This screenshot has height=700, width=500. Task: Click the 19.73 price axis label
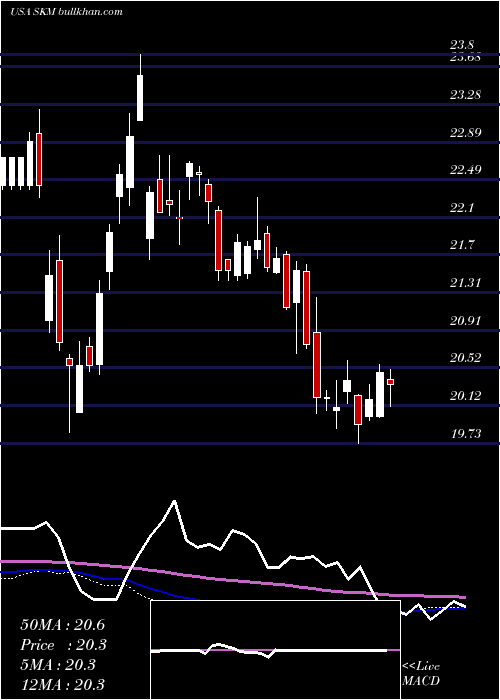(466, 433)
